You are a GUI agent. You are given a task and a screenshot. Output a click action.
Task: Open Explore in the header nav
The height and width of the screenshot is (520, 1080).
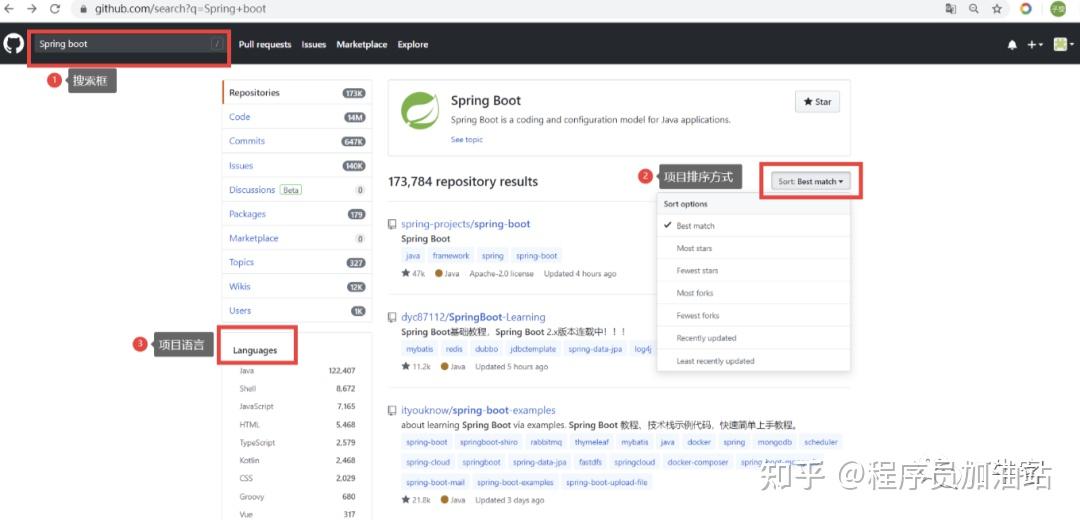[x=413, y=44]
